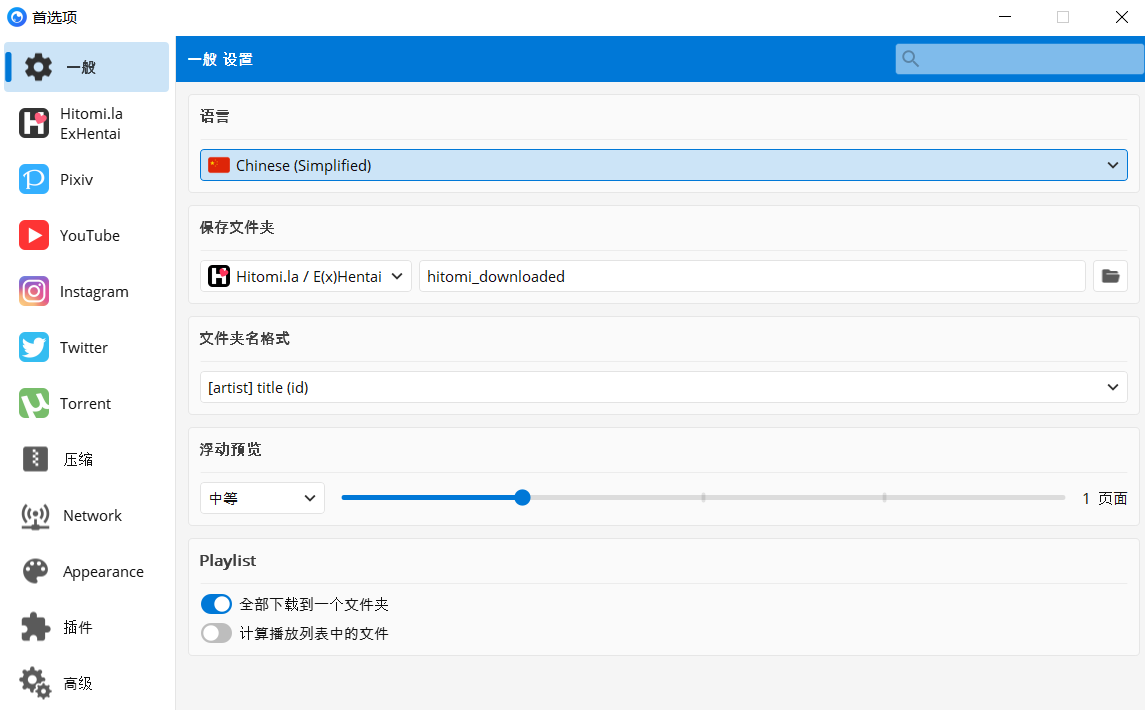Switch to the YouTube settings tab
This screenshot has width=1145, height=710.
pos(86,235)
